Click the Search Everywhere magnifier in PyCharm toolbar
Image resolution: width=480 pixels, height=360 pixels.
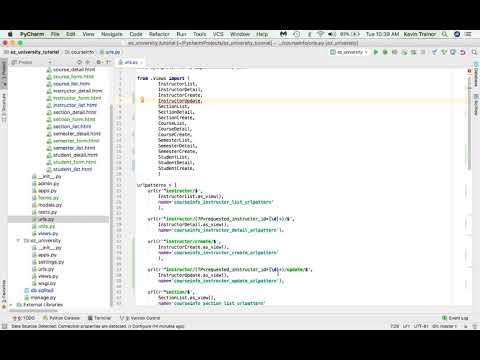[x=474, y=52]
